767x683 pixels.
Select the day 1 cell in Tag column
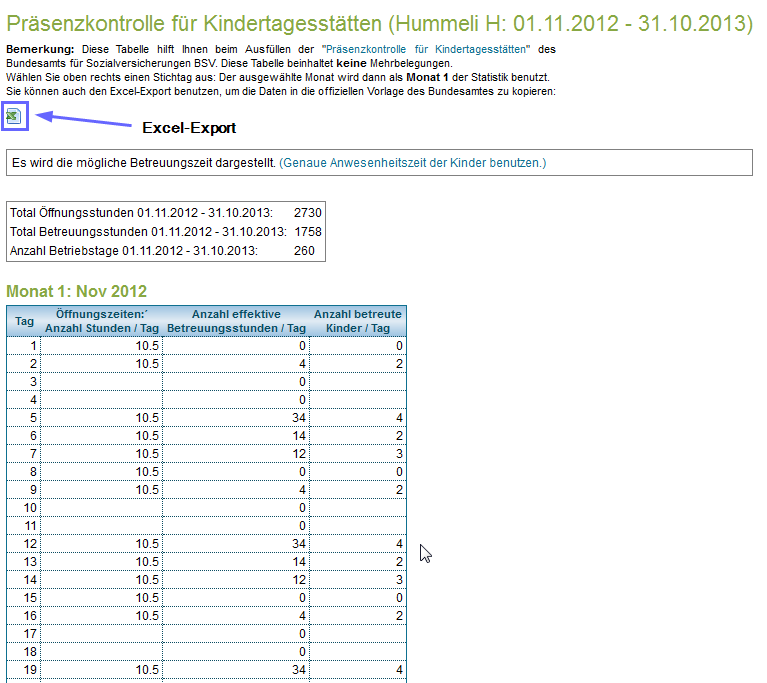pyautogui.click(x=25, y=346)
